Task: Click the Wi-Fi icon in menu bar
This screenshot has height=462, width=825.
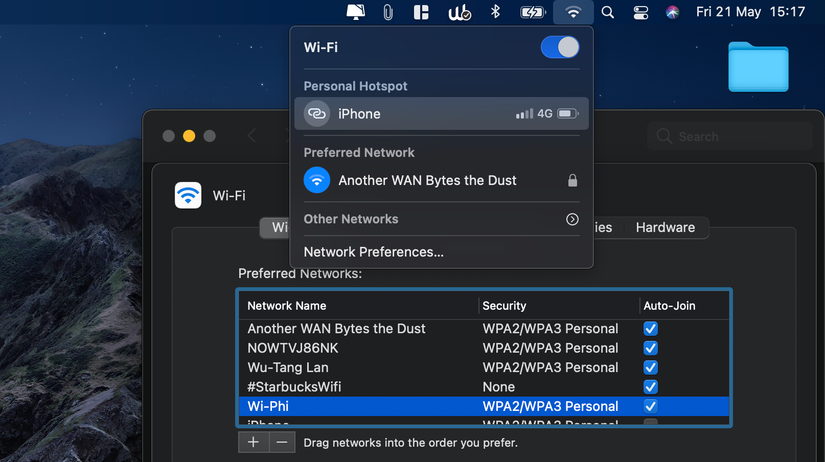Action: coord(573,12)
